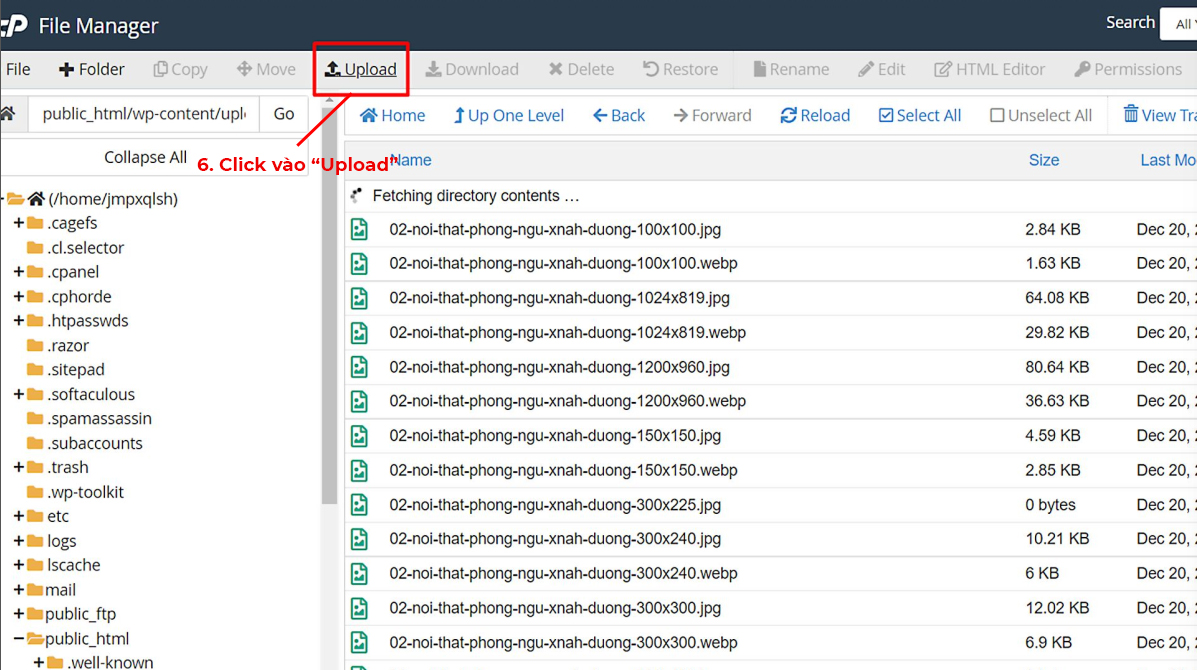The width and height of the screenshot is (1197, 670).
Task: Sort files by Size column
Action: click(1044, 160)
